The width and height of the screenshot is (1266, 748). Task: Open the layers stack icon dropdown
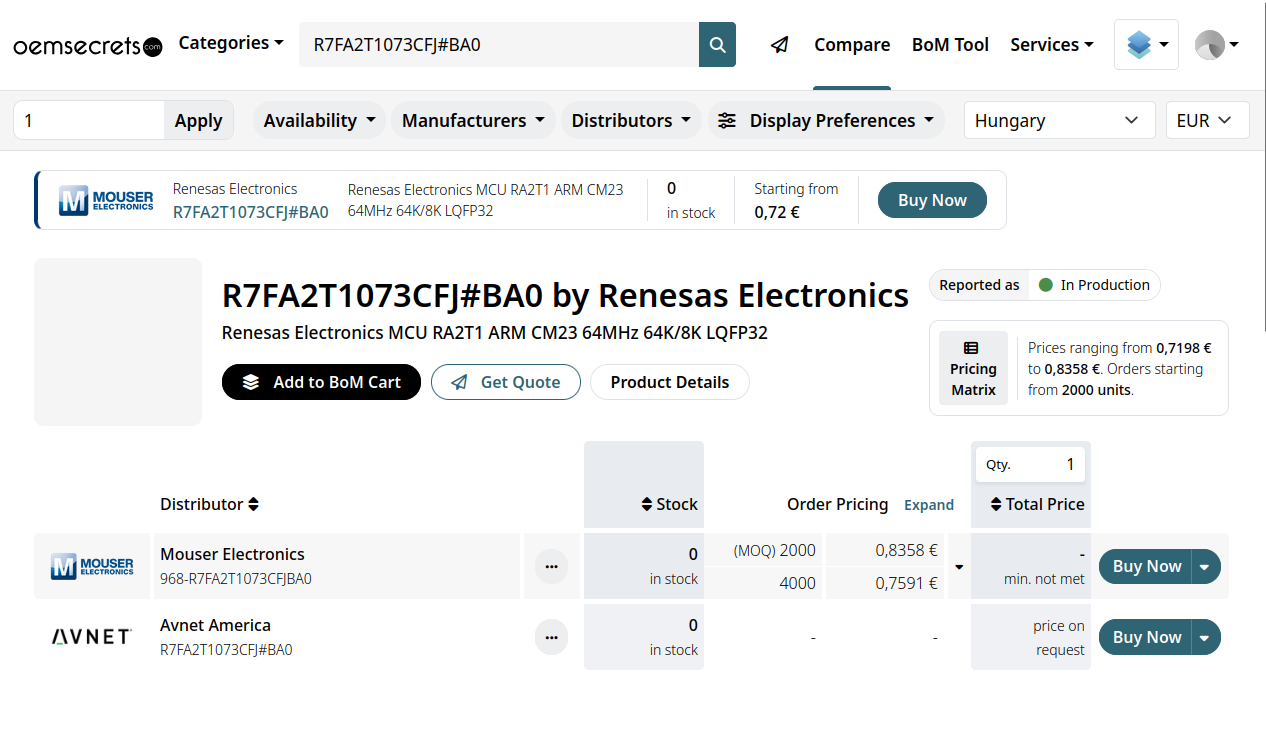tap(1146, 45)
